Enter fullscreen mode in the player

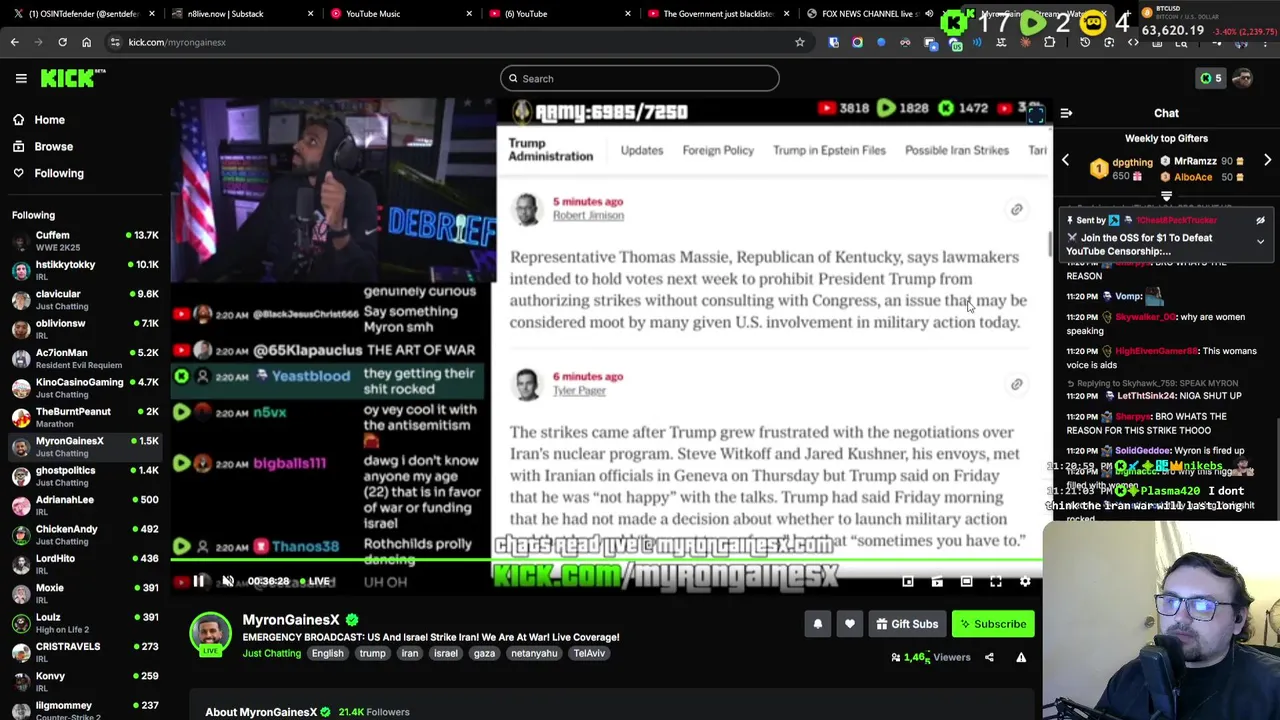point(996,581)
